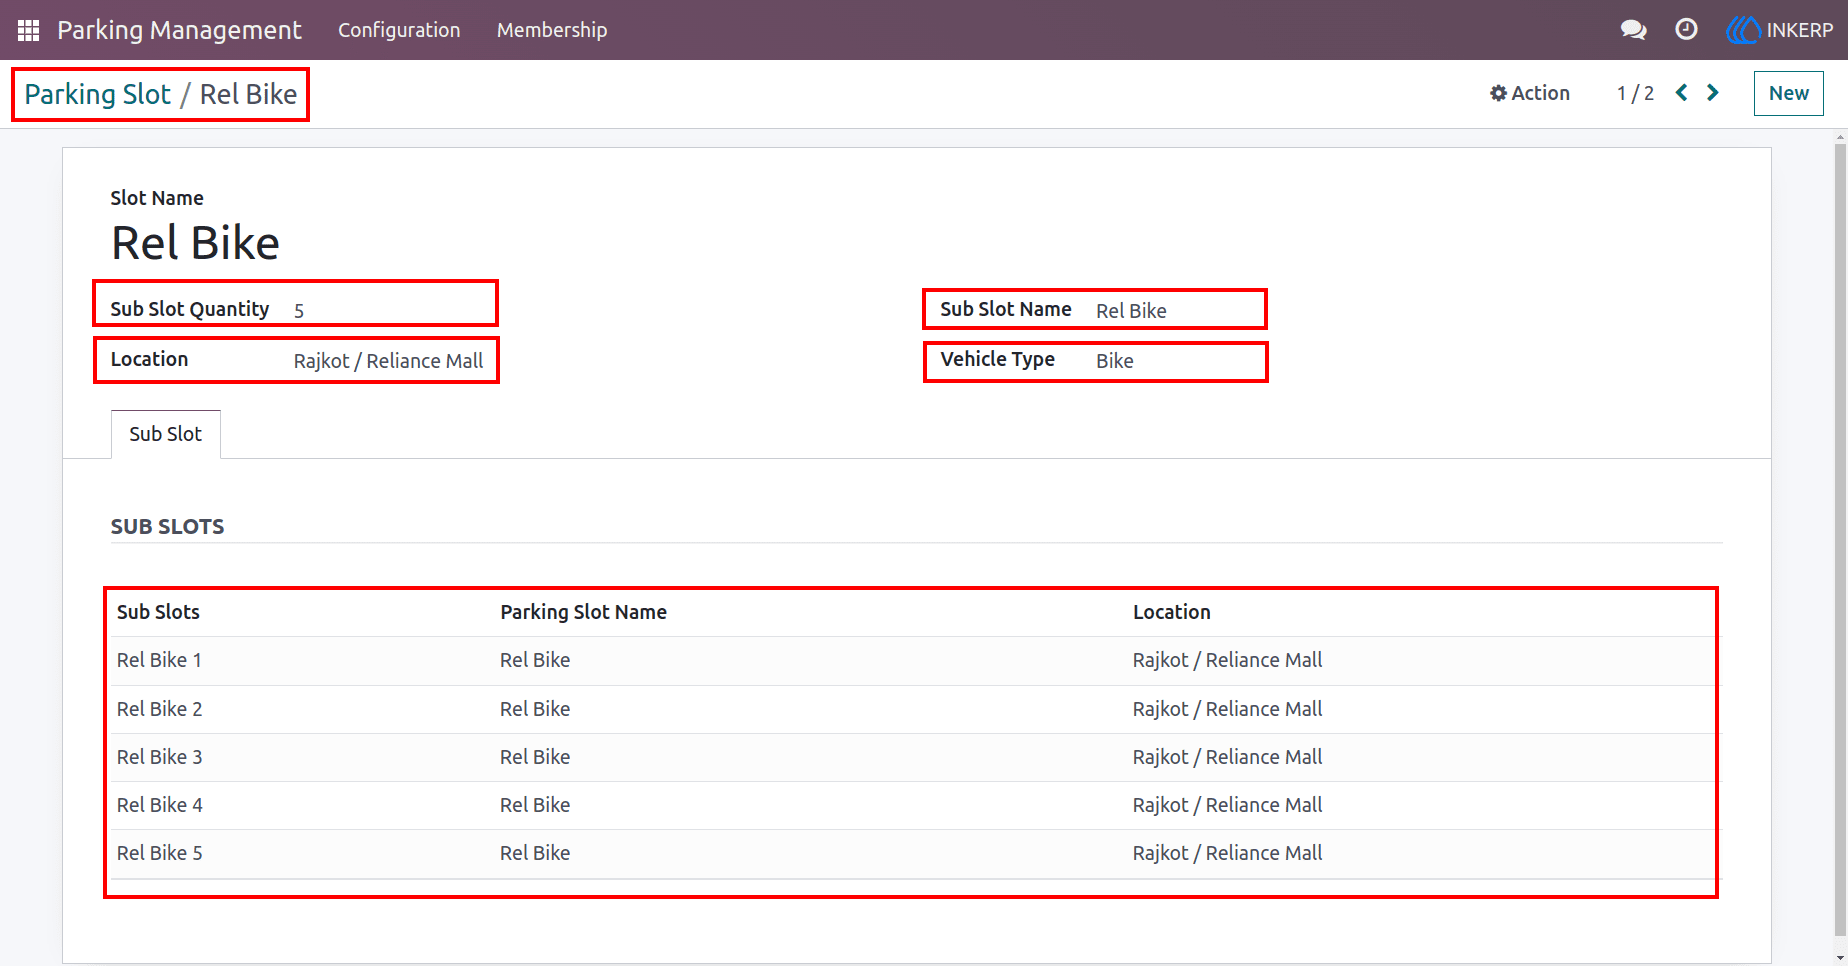Open the Configuration menu
This screenshot has width=1848, height=966.
click(399, 30)
